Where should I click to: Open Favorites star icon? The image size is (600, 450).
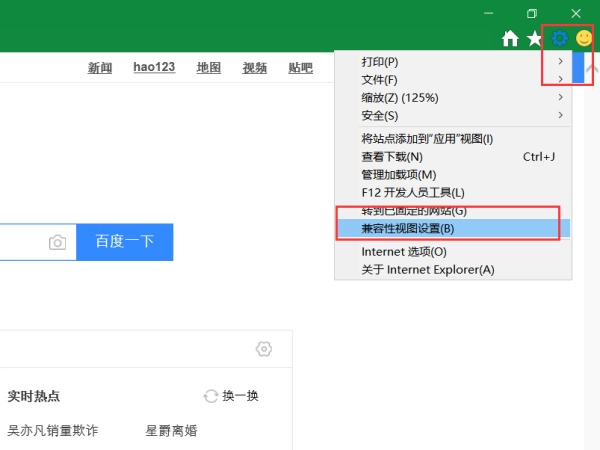click(535, 39)
